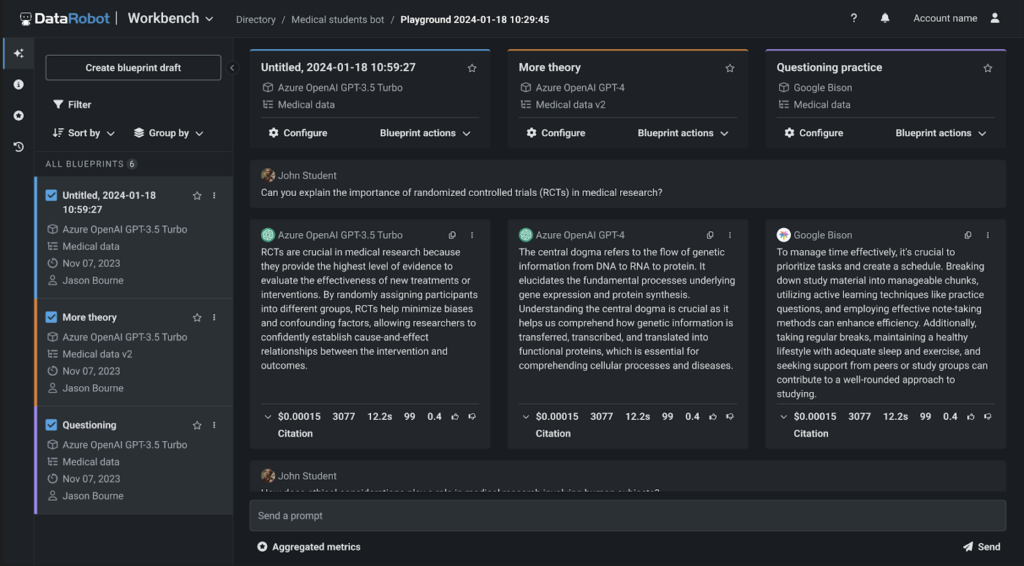1024x566 pixels.
Task: Collapse the GPT-3.5 Turbo citation chevron
Action: tap(268, 417)
